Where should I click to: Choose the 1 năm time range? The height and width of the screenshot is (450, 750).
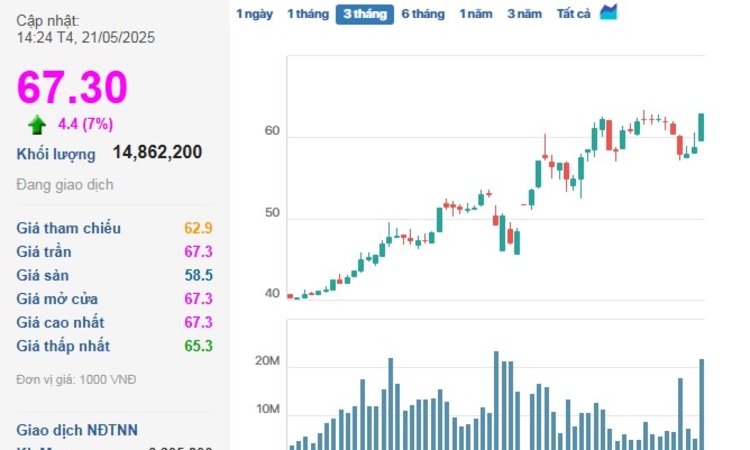coord(476,14)
